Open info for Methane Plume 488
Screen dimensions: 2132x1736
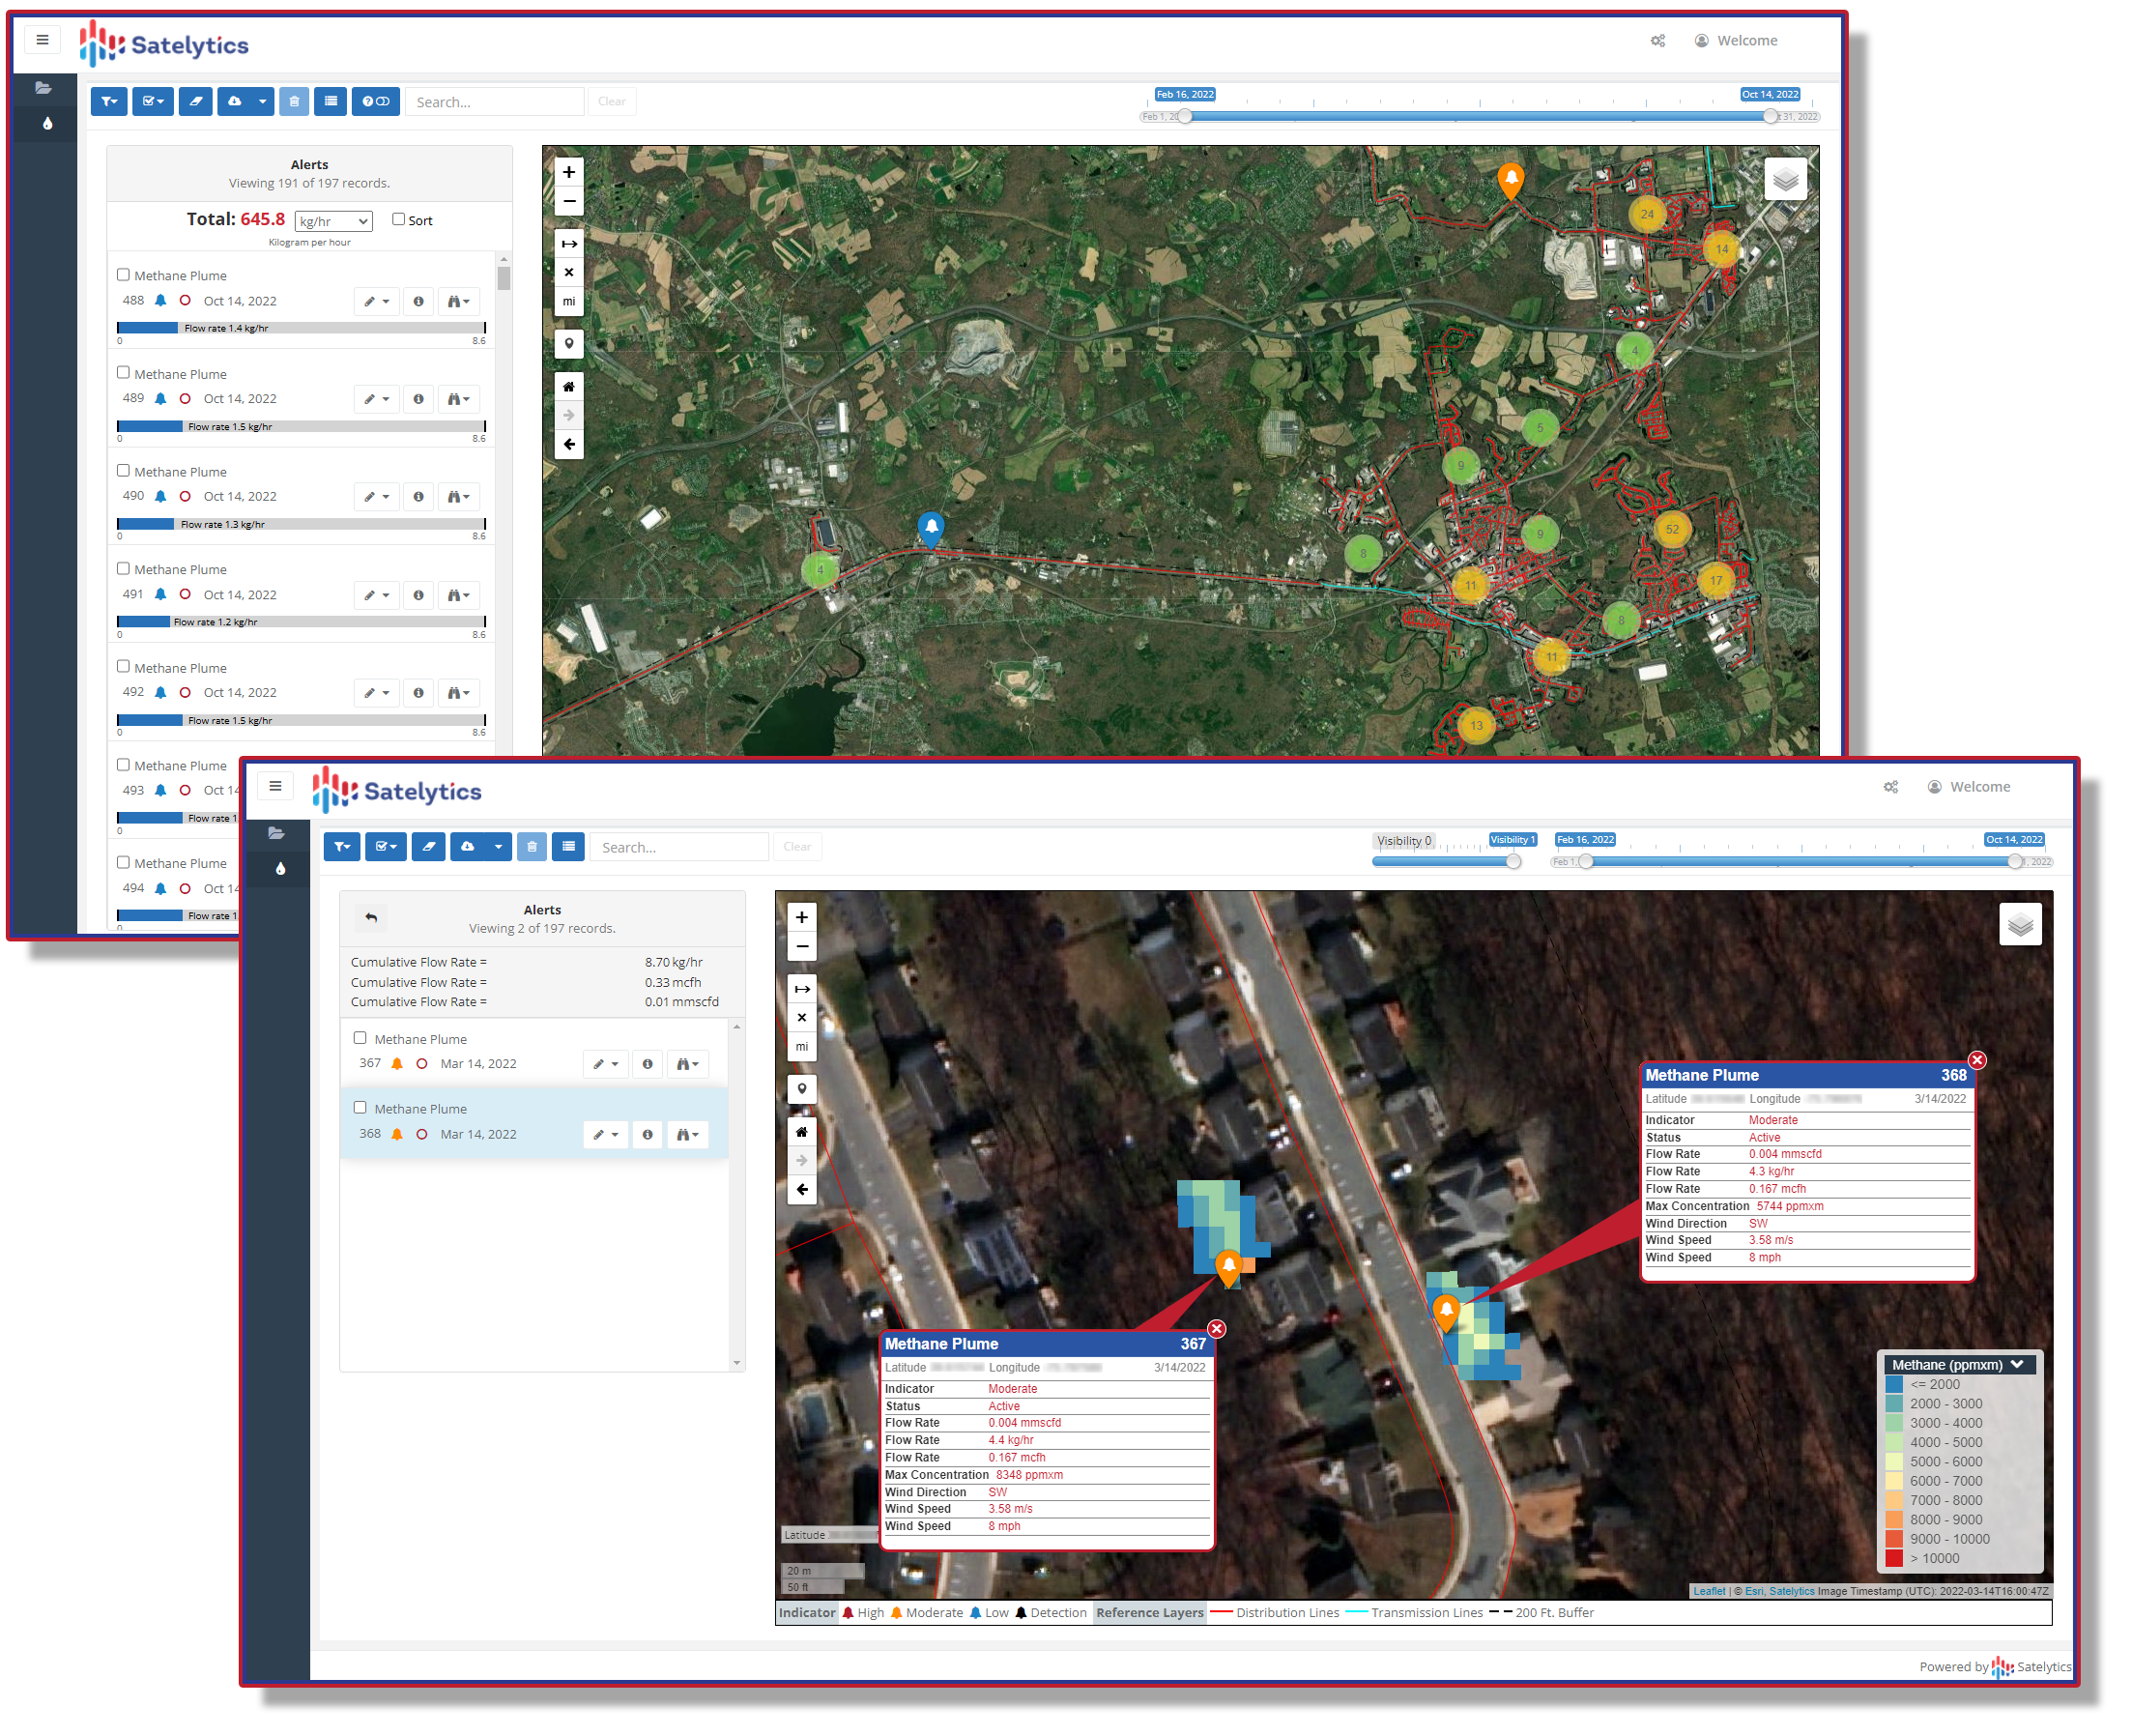[x=418, y=301]
